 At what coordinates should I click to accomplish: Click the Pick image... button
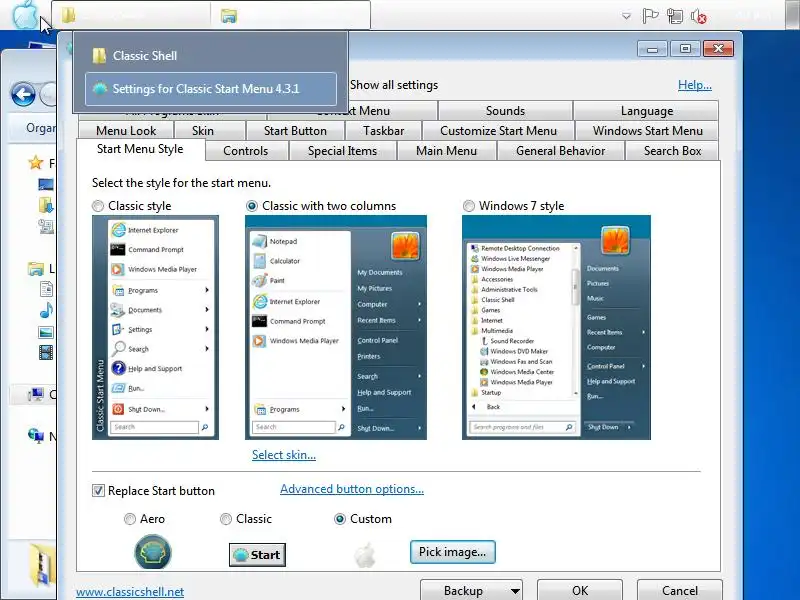click(453, 552)
